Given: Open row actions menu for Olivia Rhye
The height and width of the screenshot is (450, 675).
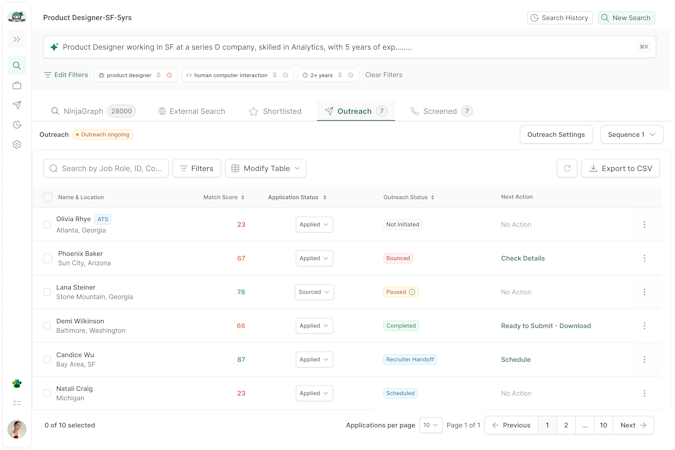Looking at the screenshot, I should point(644,225).
